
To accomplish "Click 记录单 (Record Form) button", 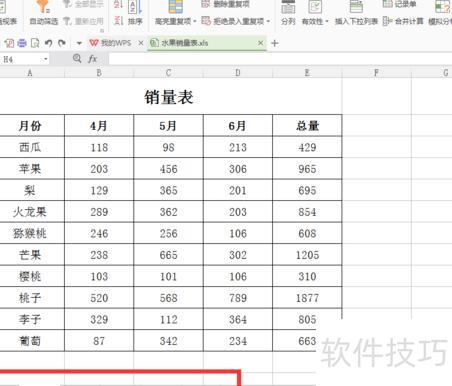I will coord(399,4).
